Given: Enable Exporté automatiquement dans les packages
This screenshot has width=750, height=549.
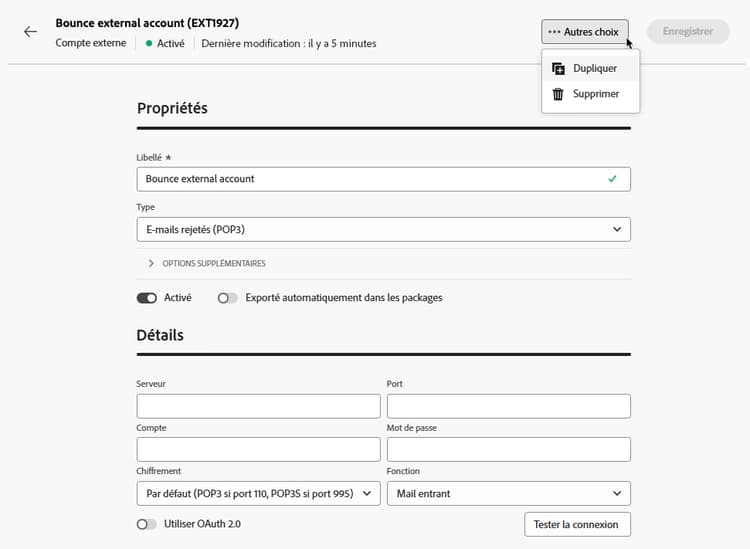Looking at the screenshot, I should [228, 298].
